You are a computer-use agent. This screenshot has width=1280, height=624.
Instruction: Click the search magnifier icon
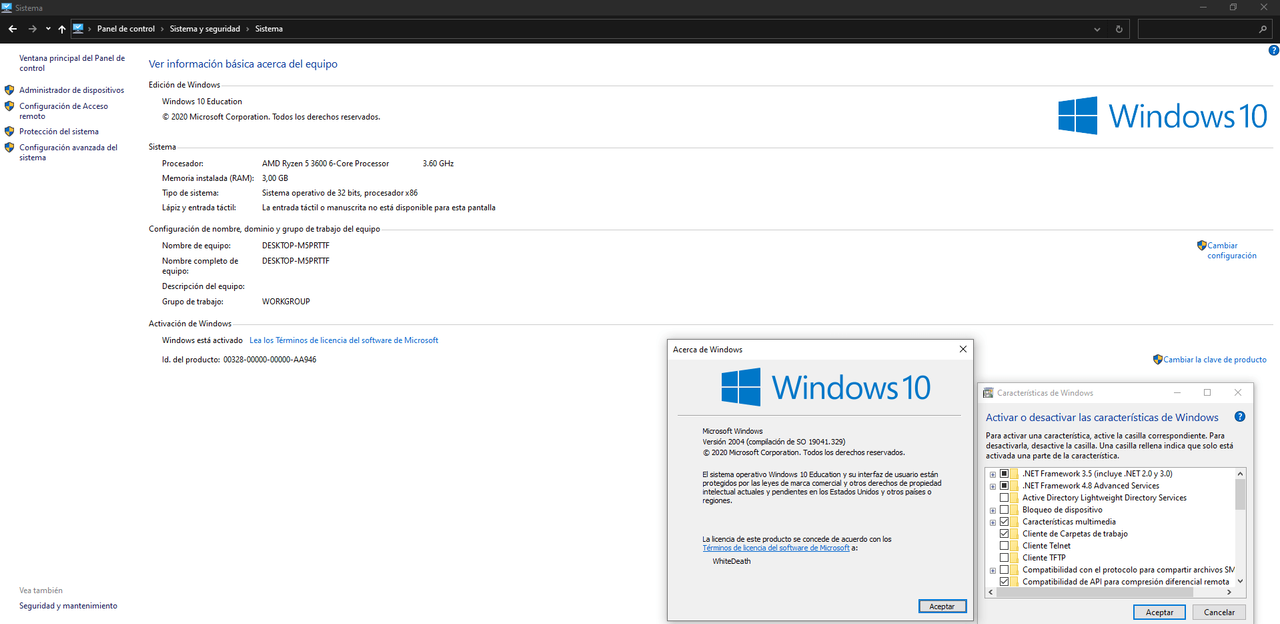point(1263,29)
